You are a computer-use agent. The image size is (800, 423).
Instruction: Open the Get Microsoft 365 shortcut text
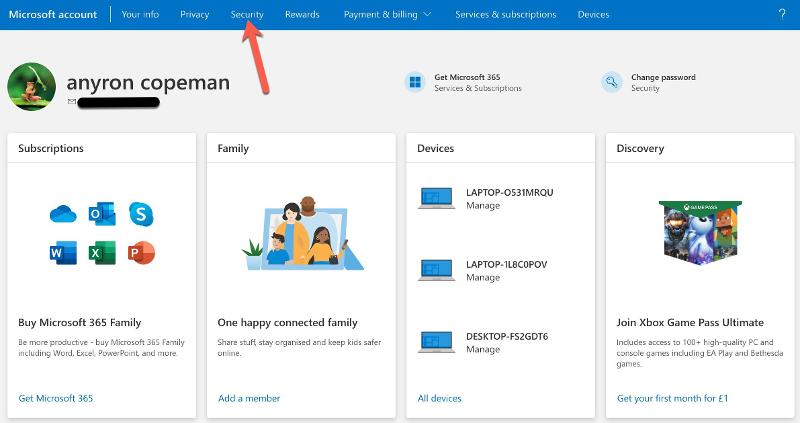467,77
